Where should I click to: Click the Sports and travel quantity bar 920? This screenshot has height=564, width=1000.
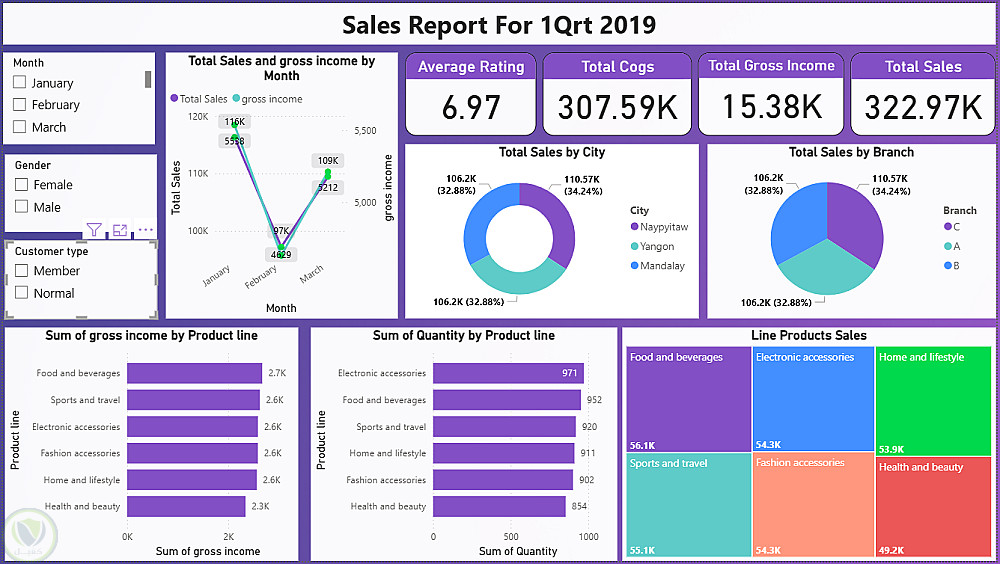point(504,426)
